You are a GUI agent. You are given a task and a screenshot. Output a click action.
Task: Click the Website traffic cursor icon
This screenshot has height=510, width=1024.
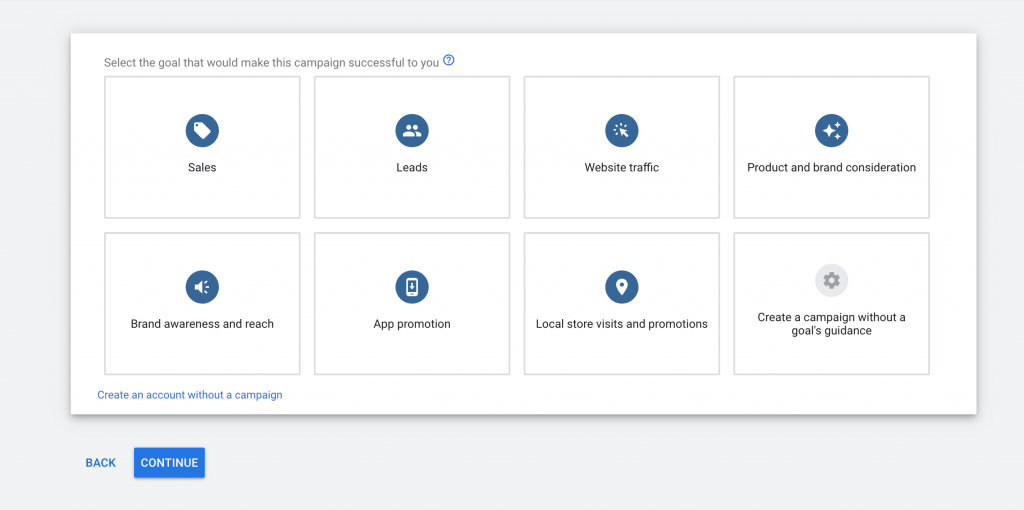(x=622, y=130)
